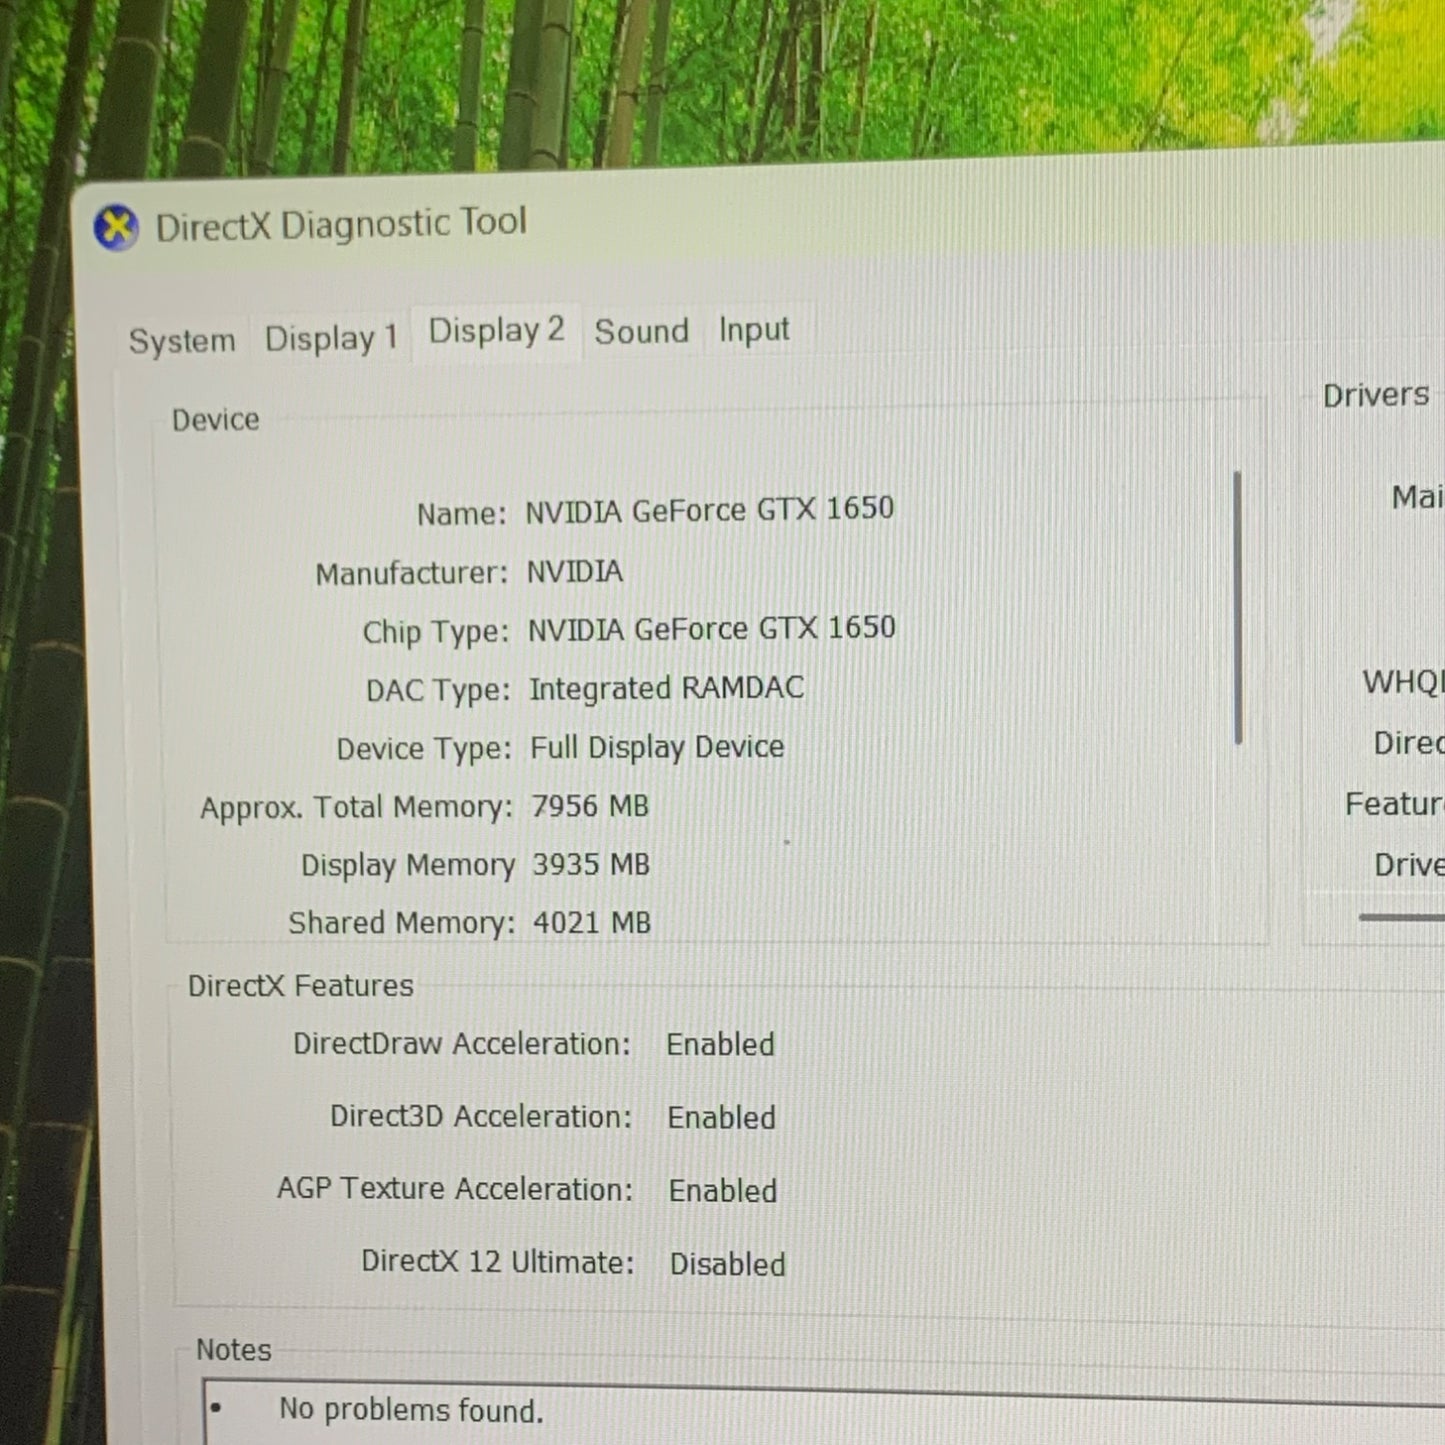Select the 3935 MB display memory value

point(591,864)
